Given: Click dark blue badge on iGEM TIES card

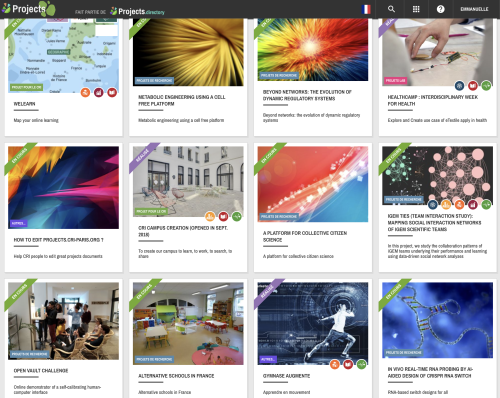Looking at the screenshot, I should [433, 204].
